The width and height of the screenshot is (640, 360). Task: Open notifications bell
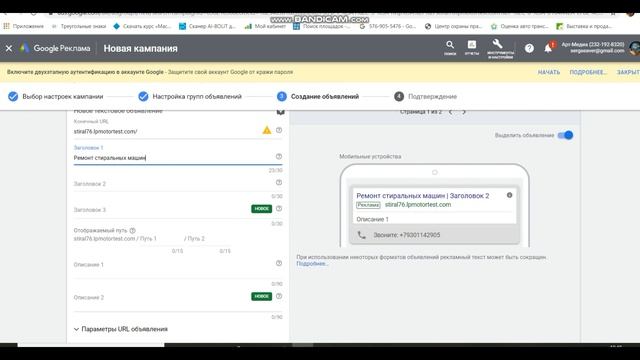click(548, 48)
